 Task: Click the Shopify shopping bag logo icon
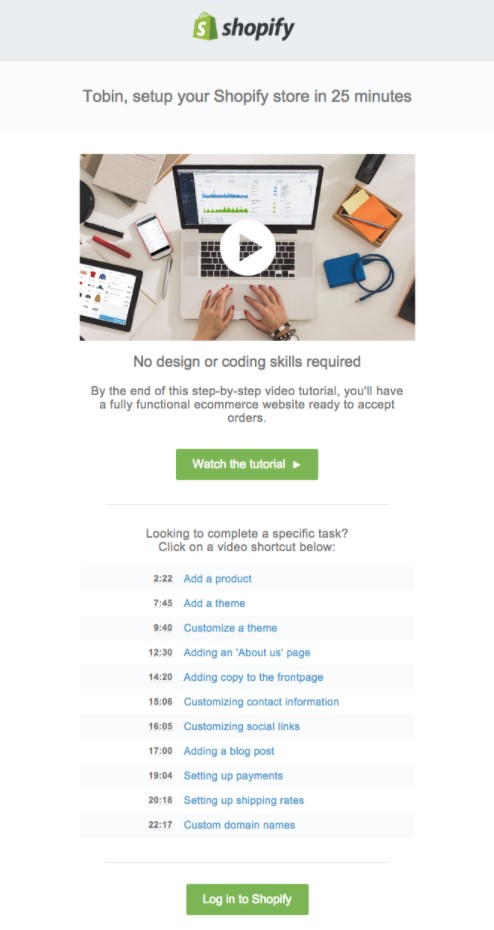pyautogui.click(x=205, y=27)
